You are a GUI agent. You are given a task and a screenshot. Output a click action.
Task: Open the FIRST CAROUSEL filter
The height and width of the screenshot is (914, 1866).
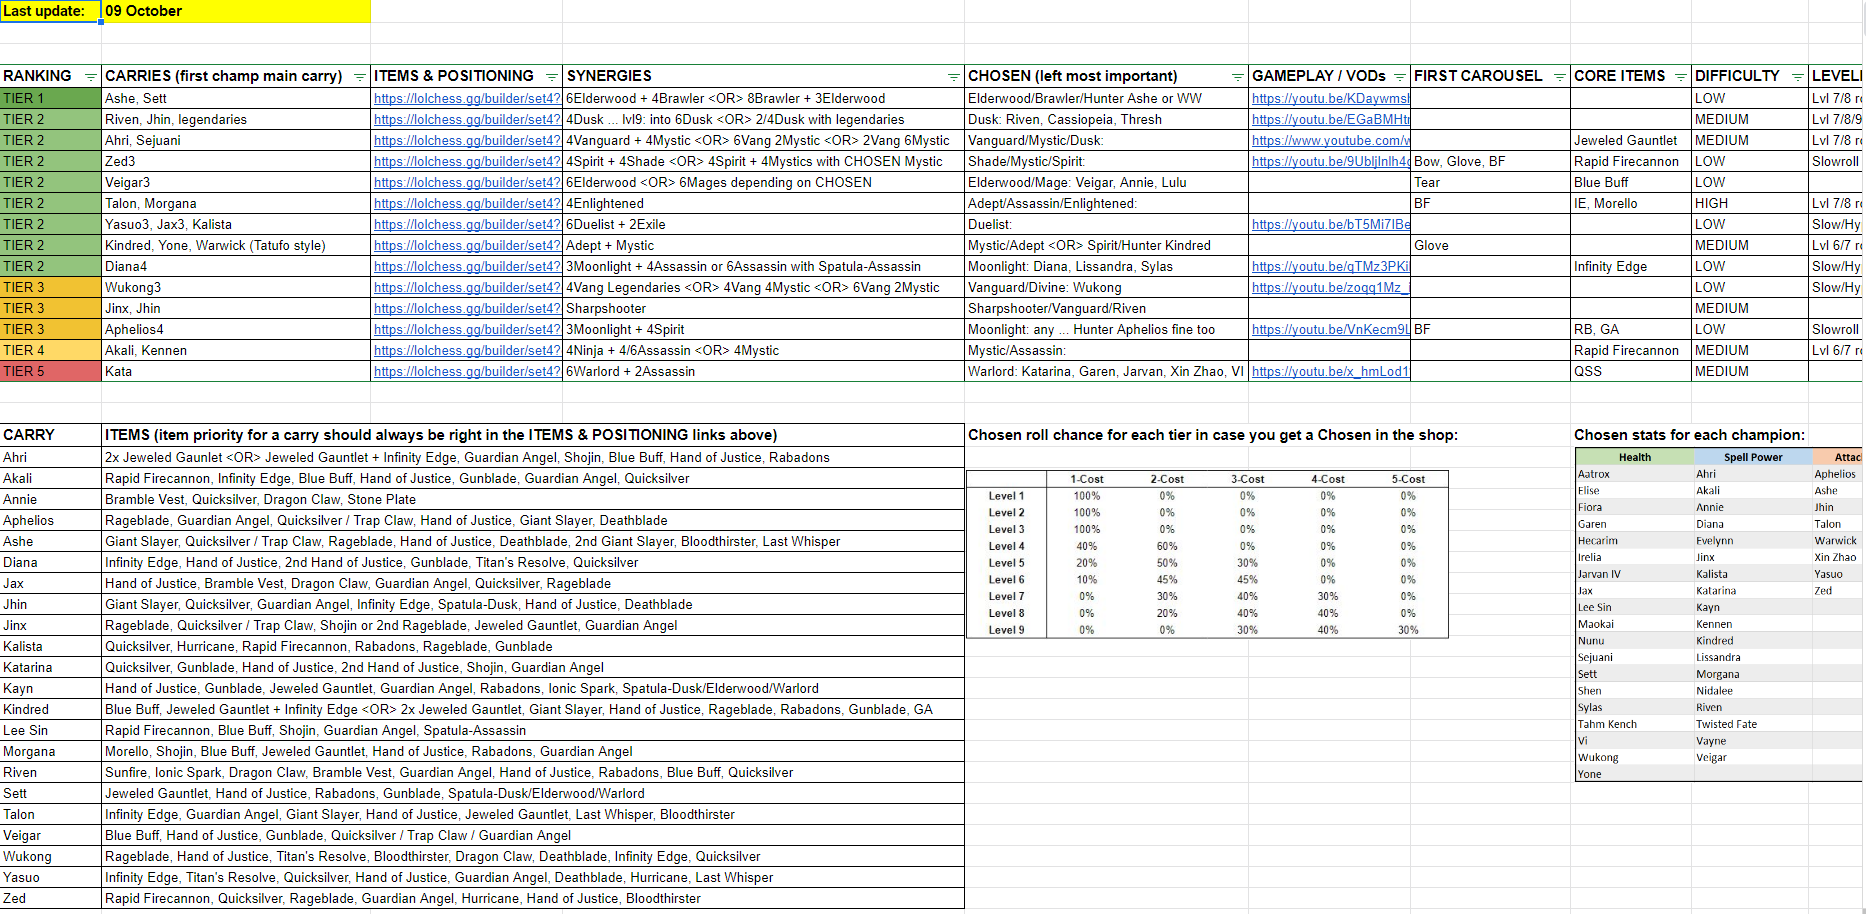(x=1560, y=77)
